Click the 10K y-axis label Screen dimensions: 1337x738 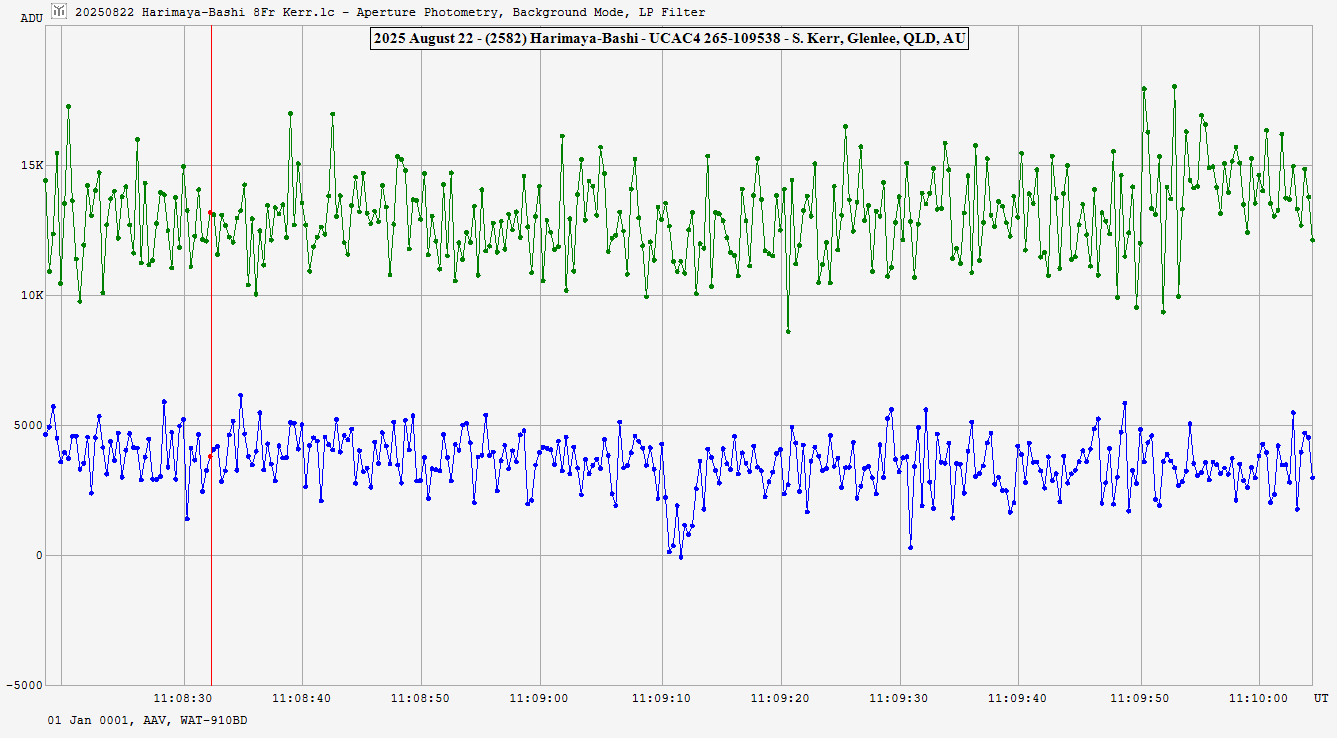pyautogui.click(x=33, y=295)
